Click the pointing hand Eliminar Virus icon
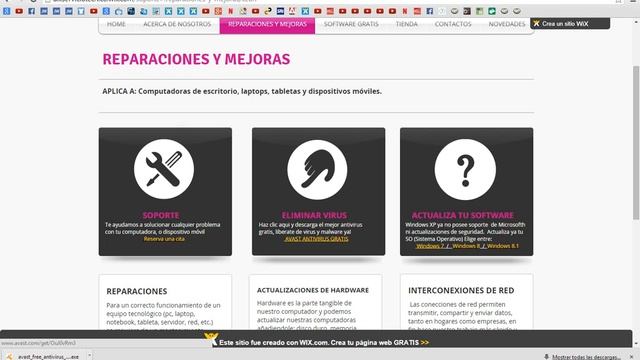This screenshot has height=360, width=640. (x=317, y=169)
